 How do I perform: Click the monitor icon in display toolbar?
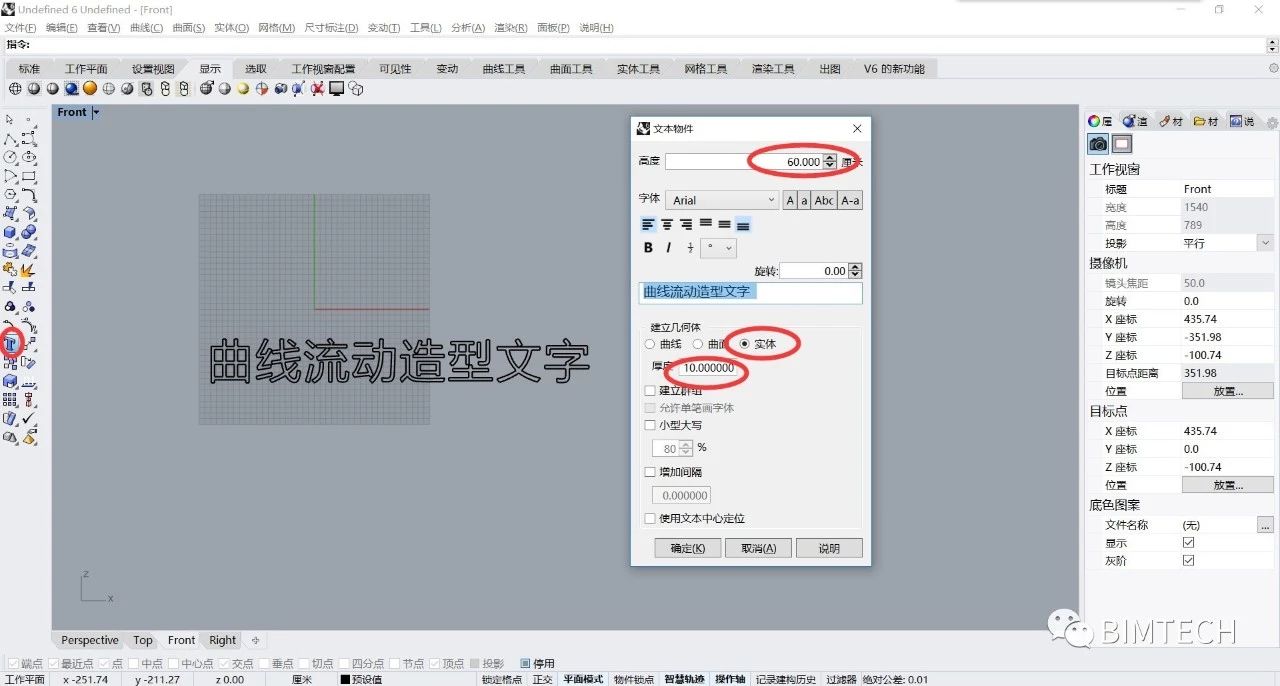[337, 89]
